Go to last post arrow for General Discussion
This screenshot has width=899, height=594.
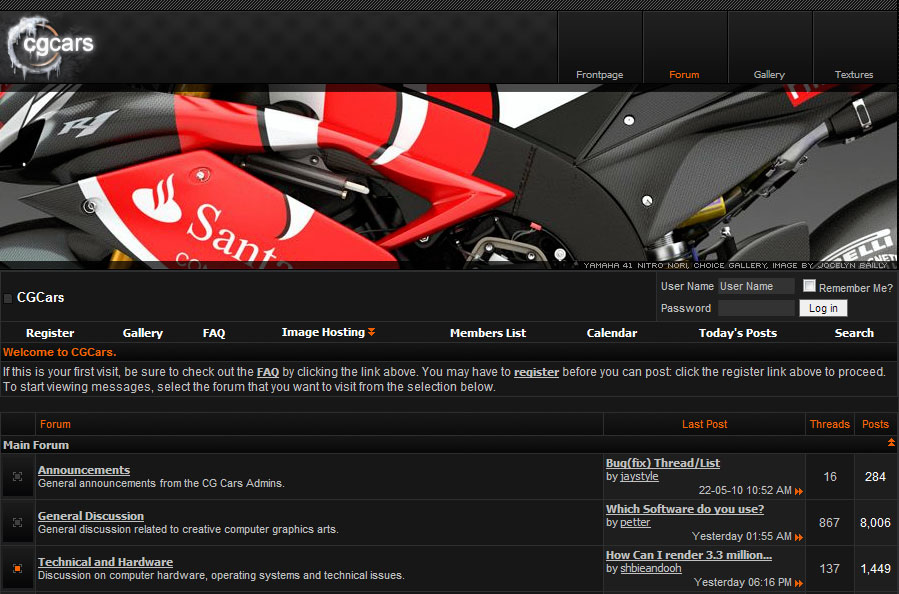799,537
